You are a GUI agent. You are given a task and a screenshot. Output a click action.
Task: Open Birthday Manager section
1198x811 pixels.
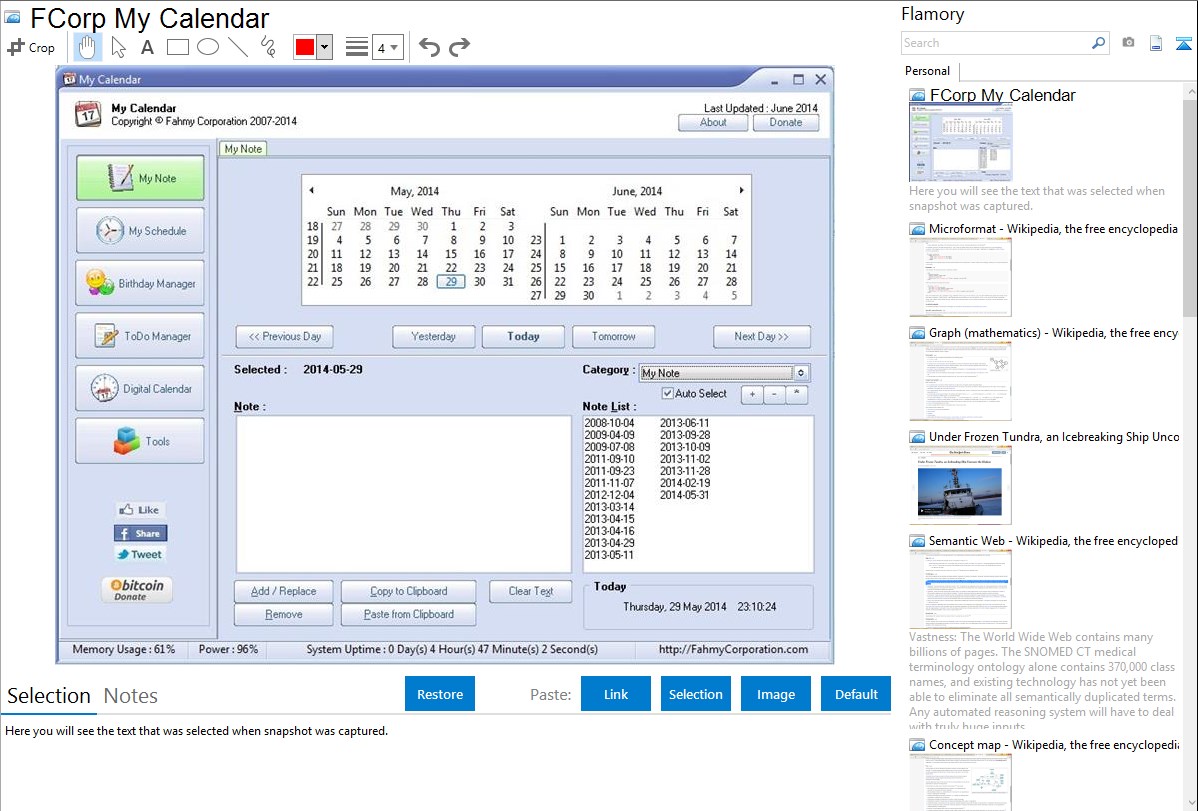tap(140, 284)
